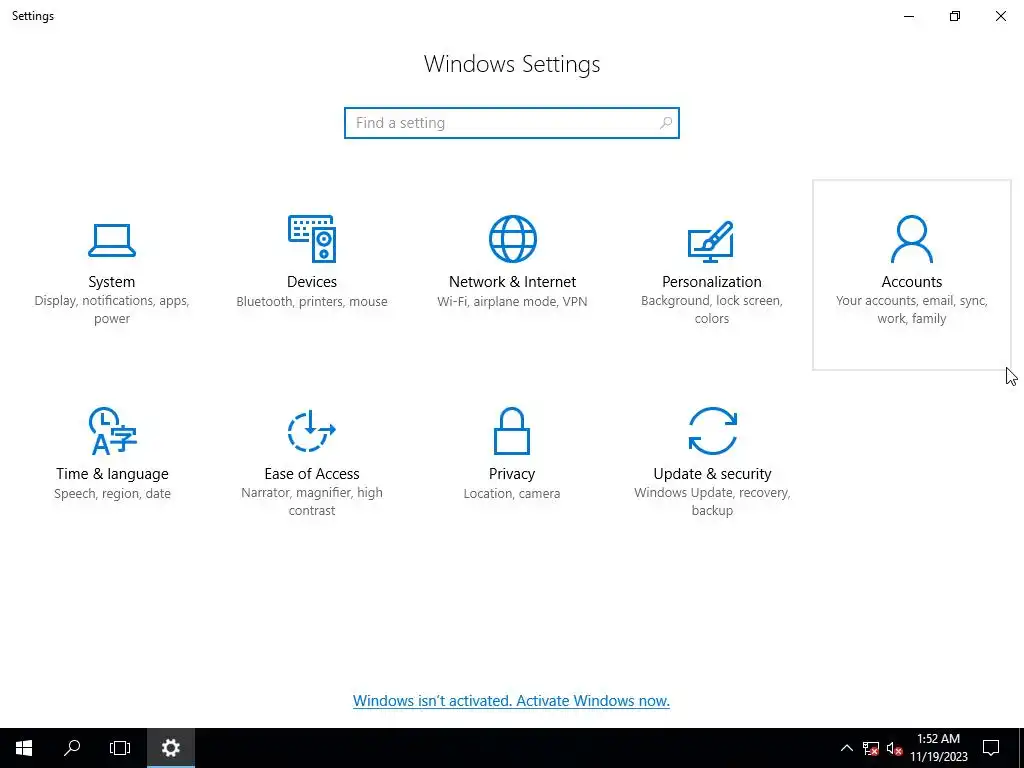The height and width of the screenshot is (768, 1024).
Task: Focus the Find a setting field
Action: [512, 123]
